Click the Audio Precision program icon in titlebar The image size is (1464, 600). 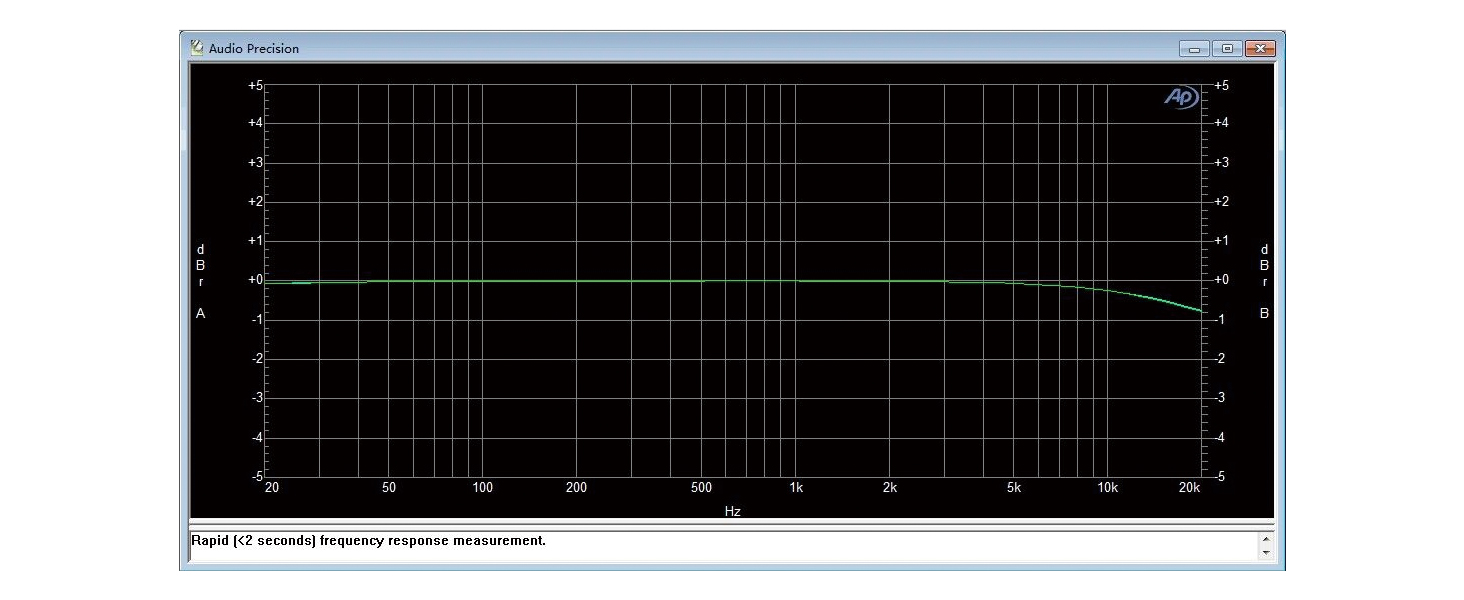196,47
